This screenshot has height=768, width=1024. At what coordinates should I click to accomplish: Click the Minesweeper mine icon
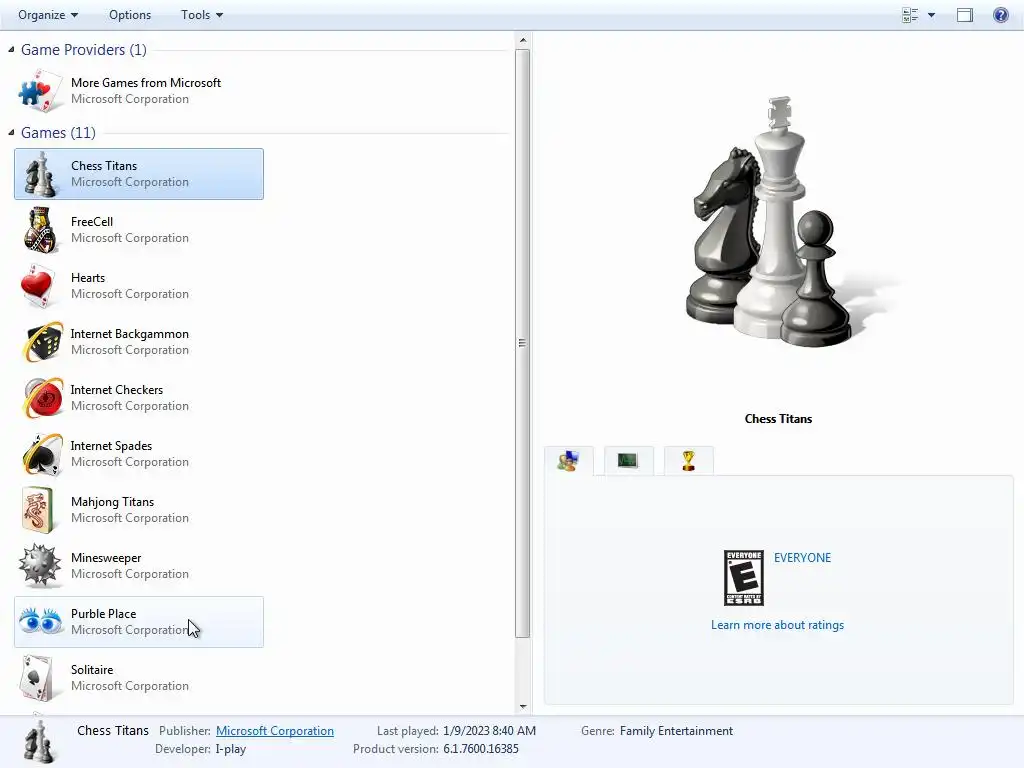[40, 566]
